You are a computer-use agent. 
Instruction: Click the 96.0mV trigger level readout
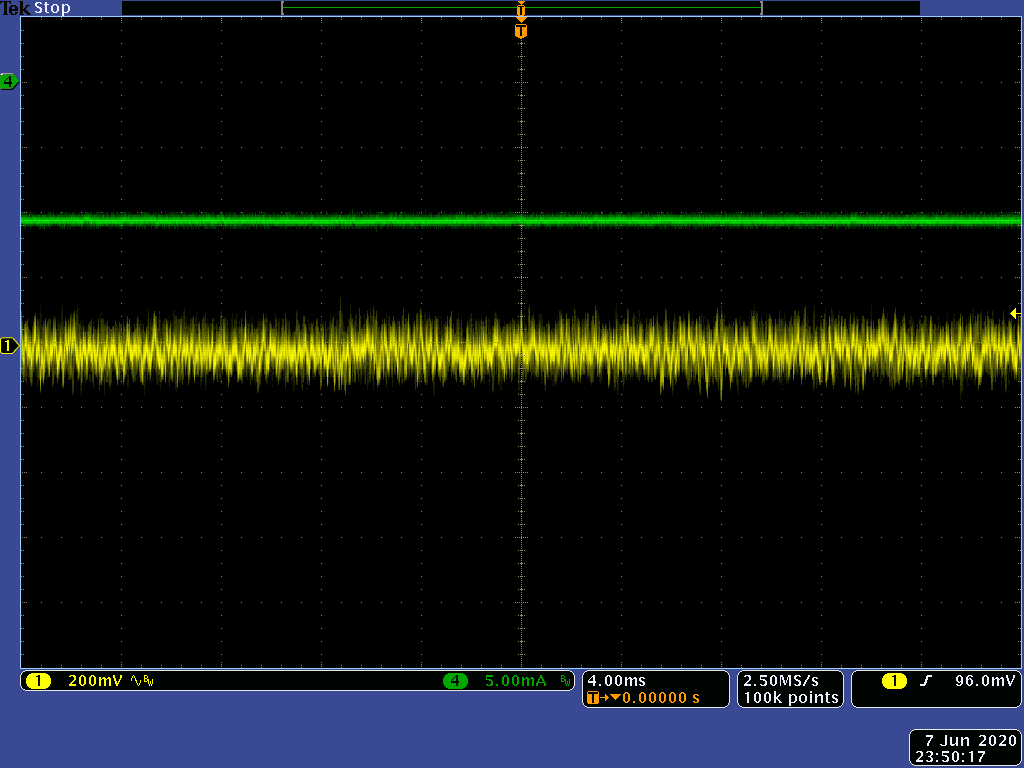tap(985, 681)
